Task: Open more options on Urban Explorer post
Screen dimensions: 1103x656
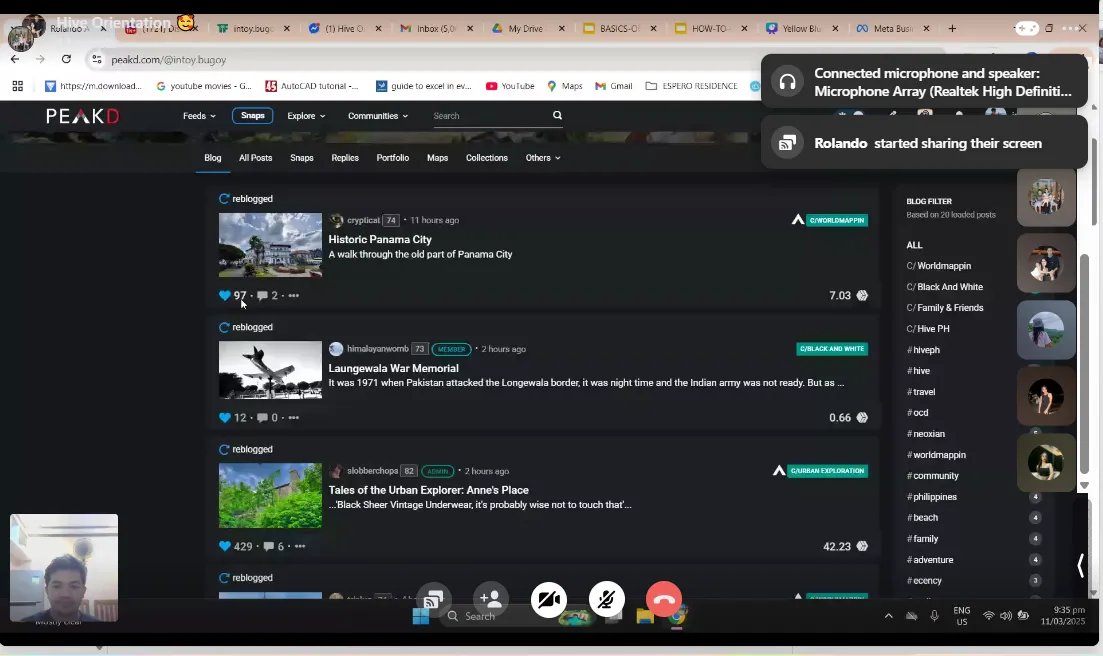Action: click(x=300, y=546)
